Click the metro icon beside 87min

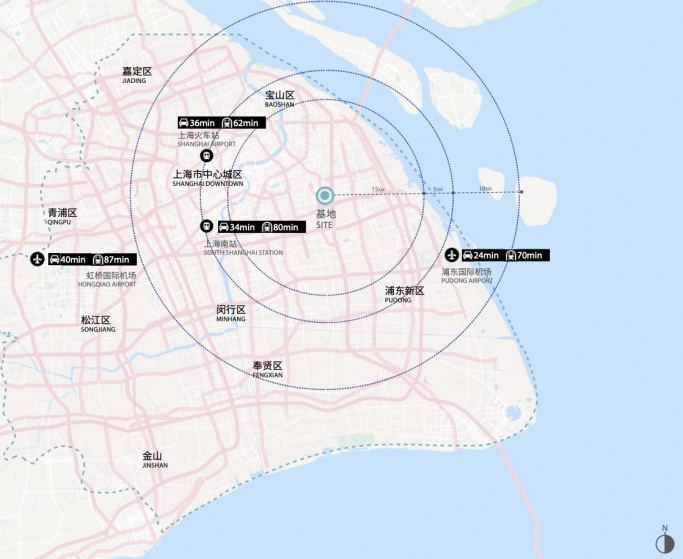(98, 260)
